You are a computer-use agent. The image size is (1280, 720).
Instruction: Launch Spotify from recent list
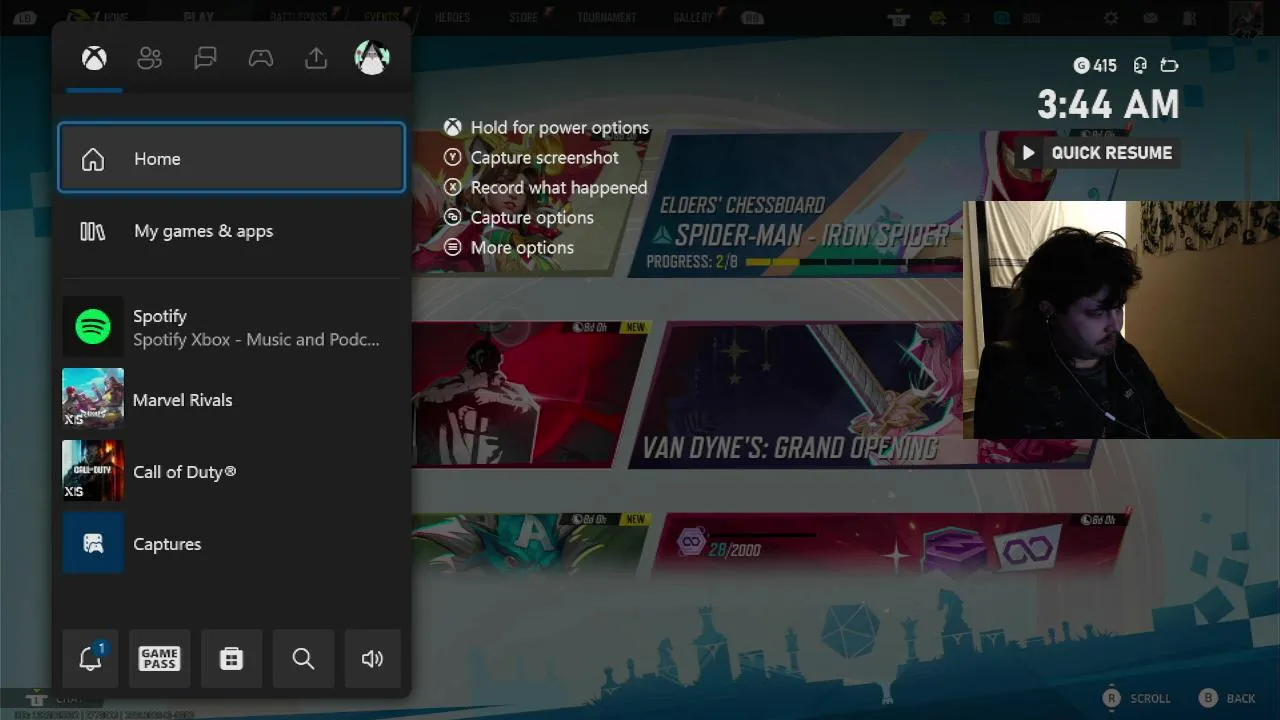(231, 327)
